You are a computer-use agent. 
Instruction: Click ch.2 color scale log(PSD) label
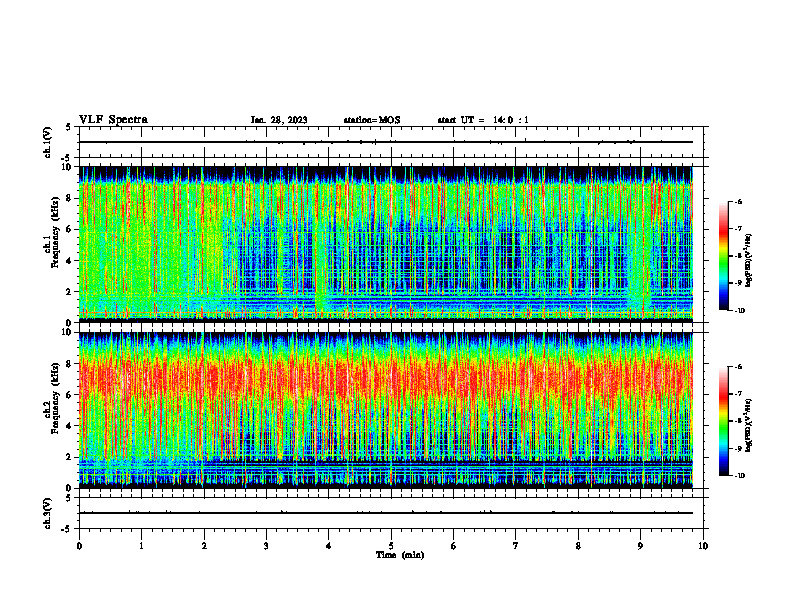tap(749, 425)
